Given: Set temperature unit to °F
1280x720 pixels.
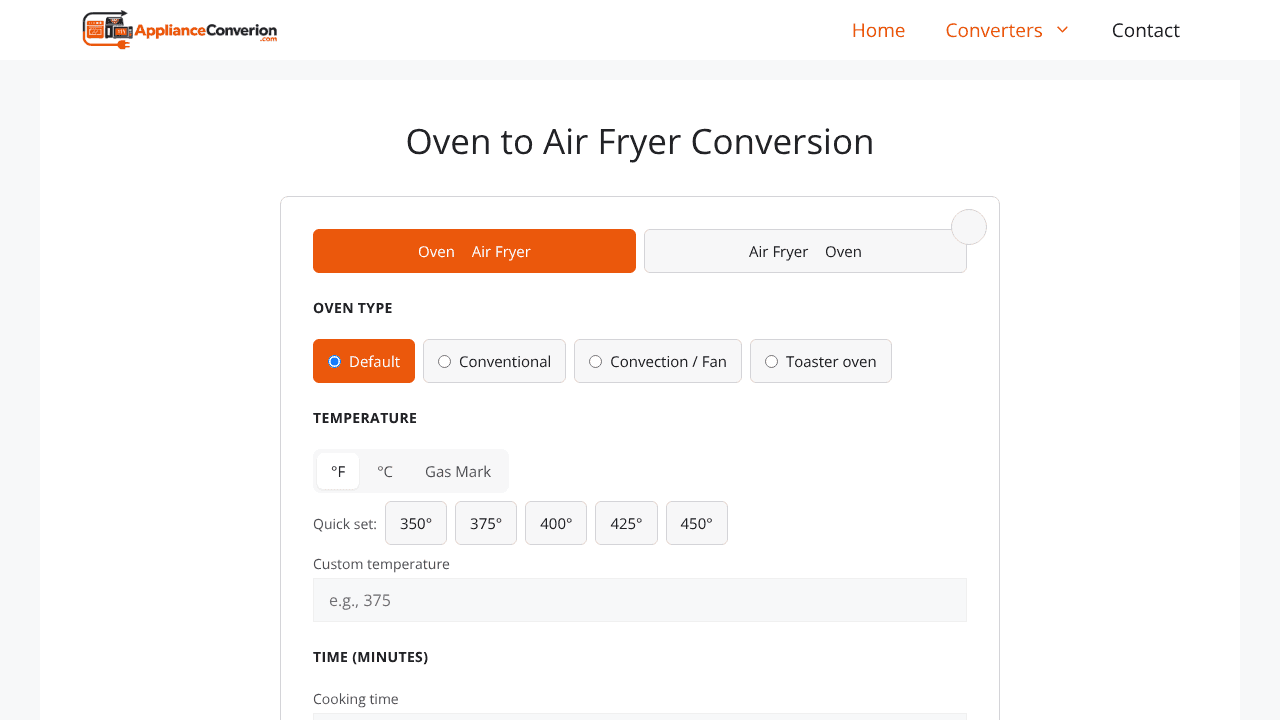Looking at the screenshot, I should click(338, 471).
